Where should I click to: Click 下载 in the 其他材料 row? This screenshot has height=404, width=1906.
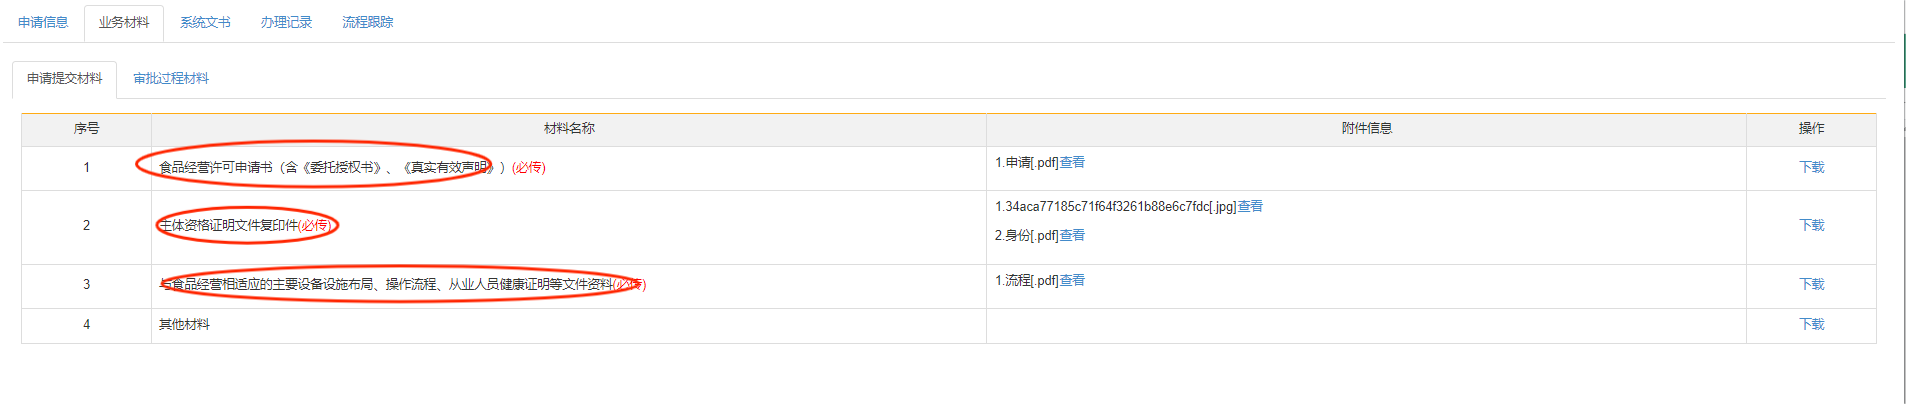coord(1811,324)
